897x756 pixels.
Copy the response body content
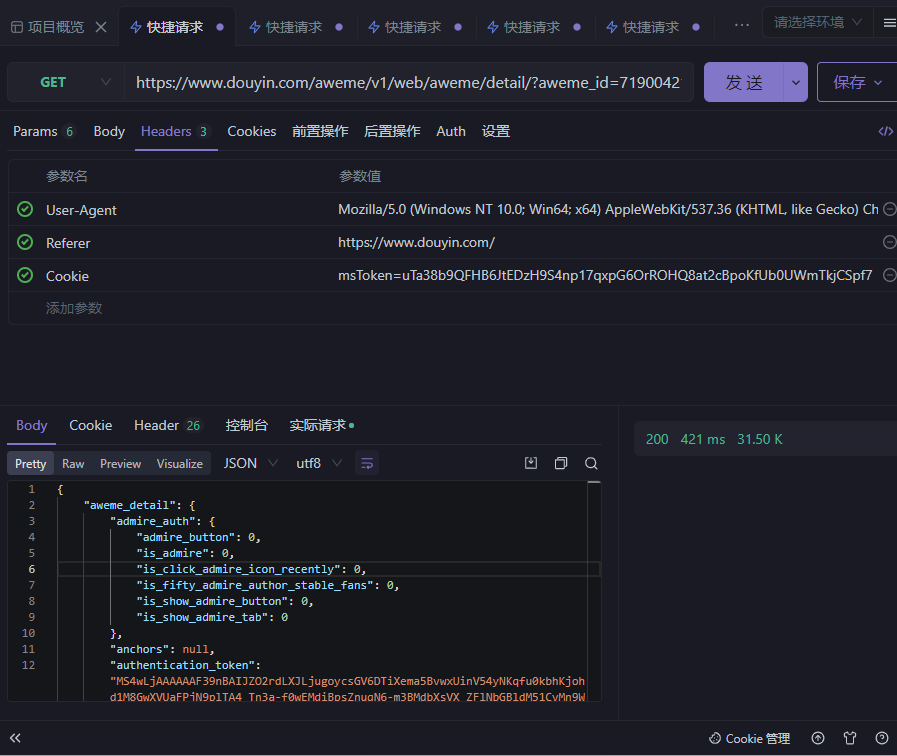[x=561, y=463]
